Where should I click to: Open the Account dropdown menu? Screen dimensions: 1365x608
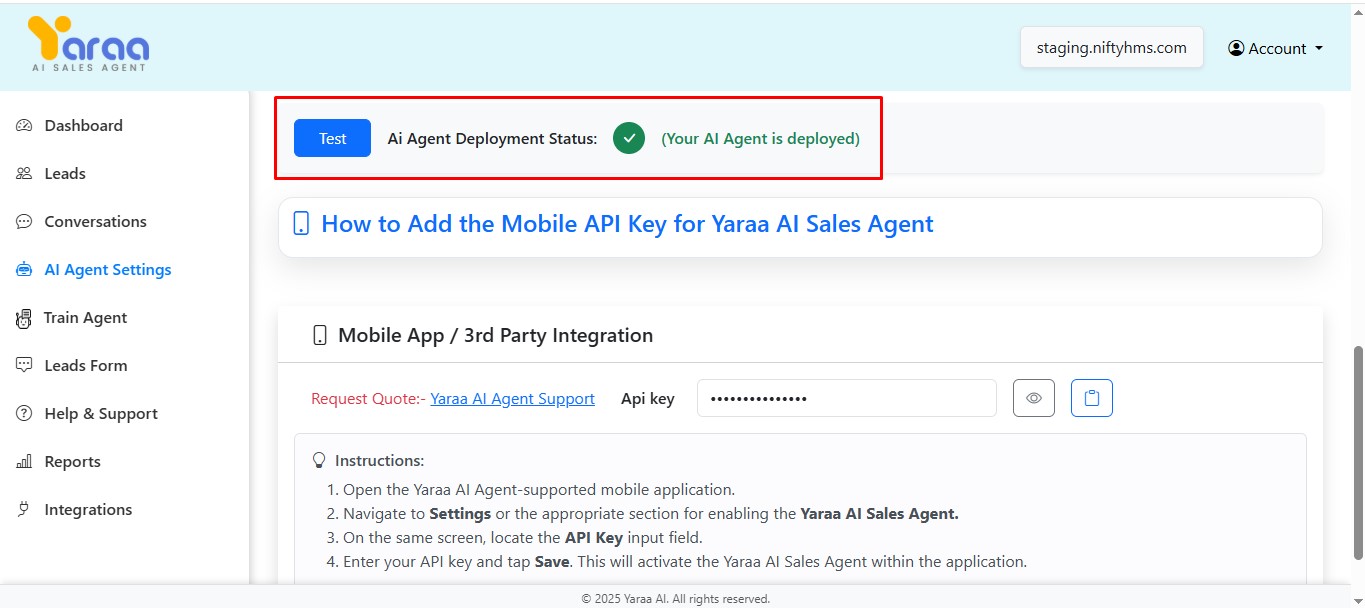coord(1276,48)
